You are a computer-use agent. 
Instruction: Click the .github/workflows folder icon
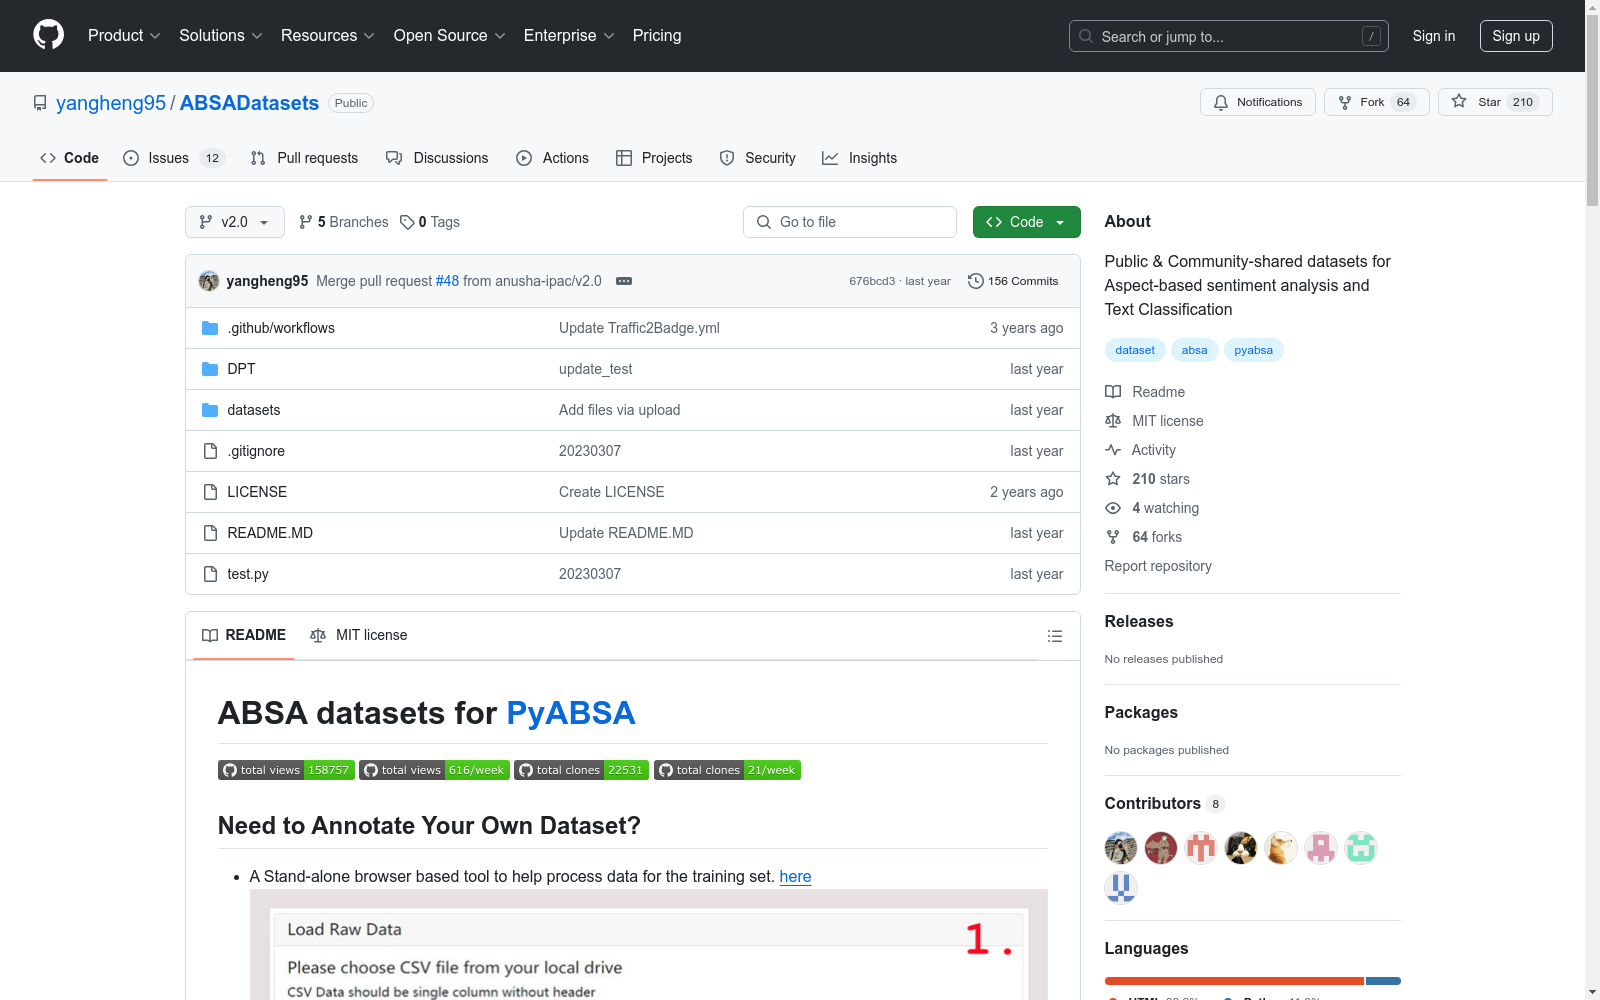point(210,328)
